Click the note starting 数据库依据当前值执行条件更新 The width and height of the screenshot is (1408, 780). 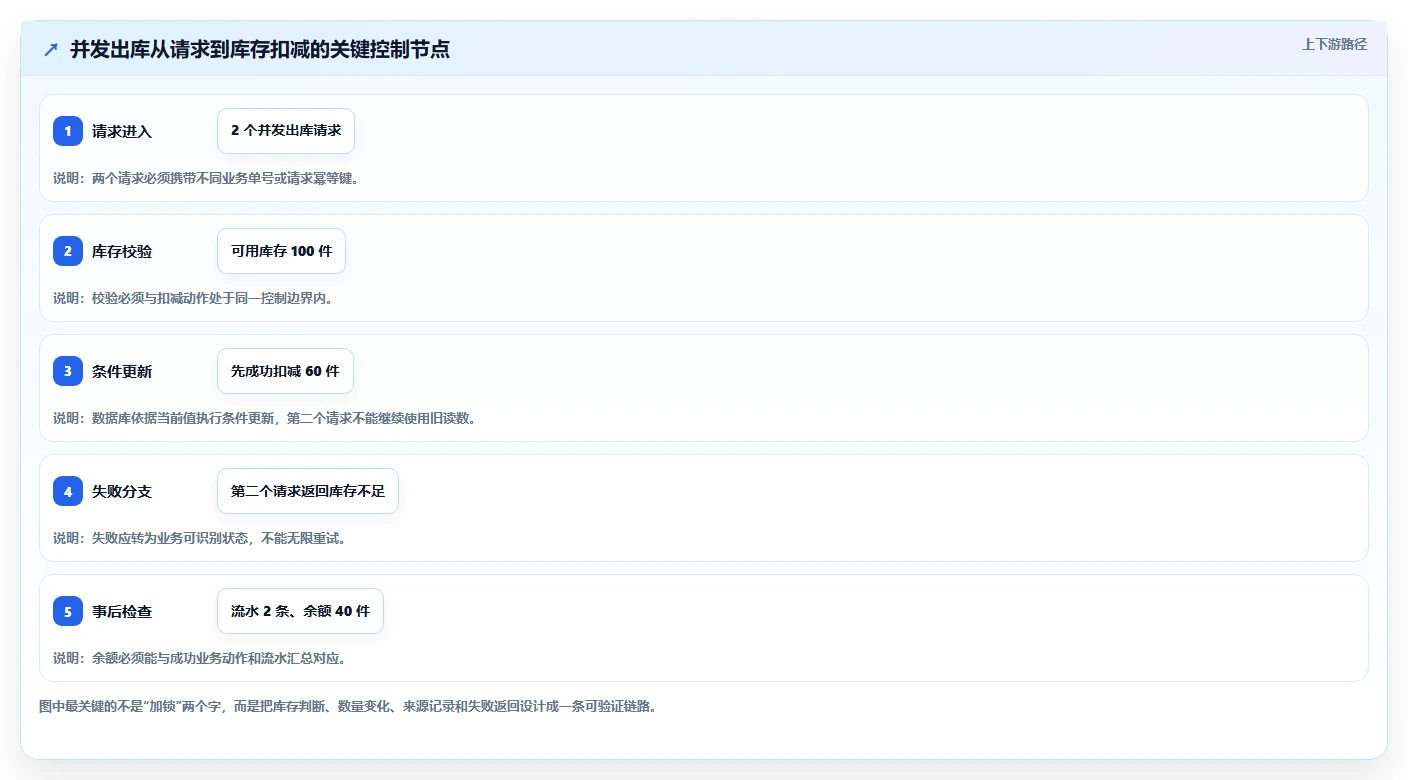coord(265,418)
